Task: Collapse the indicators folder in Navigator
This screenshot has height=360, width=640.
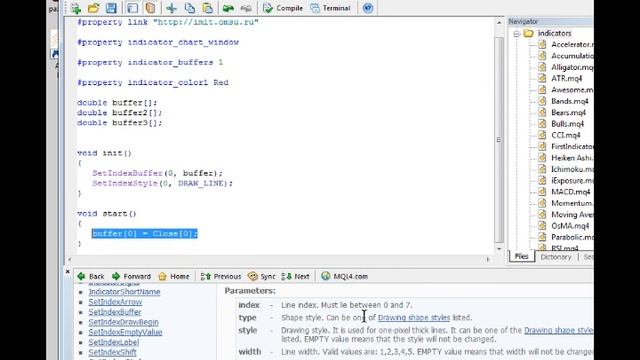Action: click(516, 33)
